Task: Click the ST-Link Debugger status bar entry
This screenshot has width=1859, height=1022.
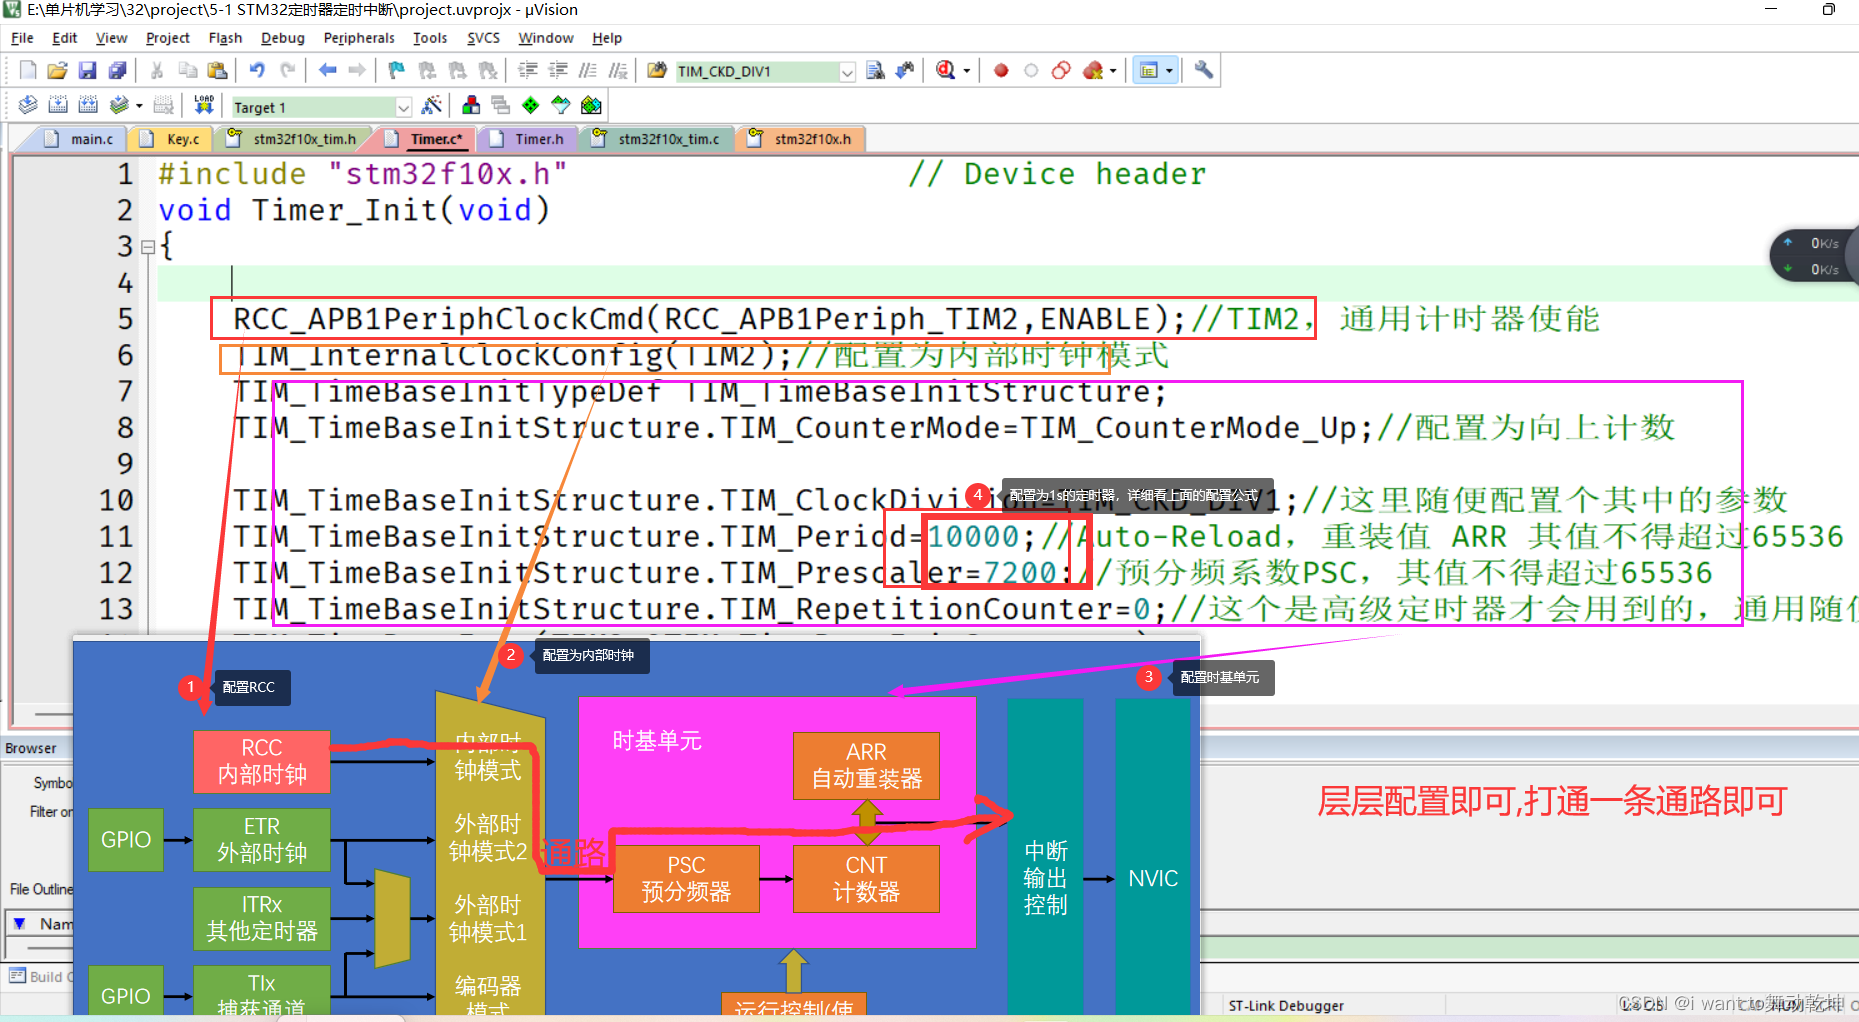Action: point(1286,1006)
